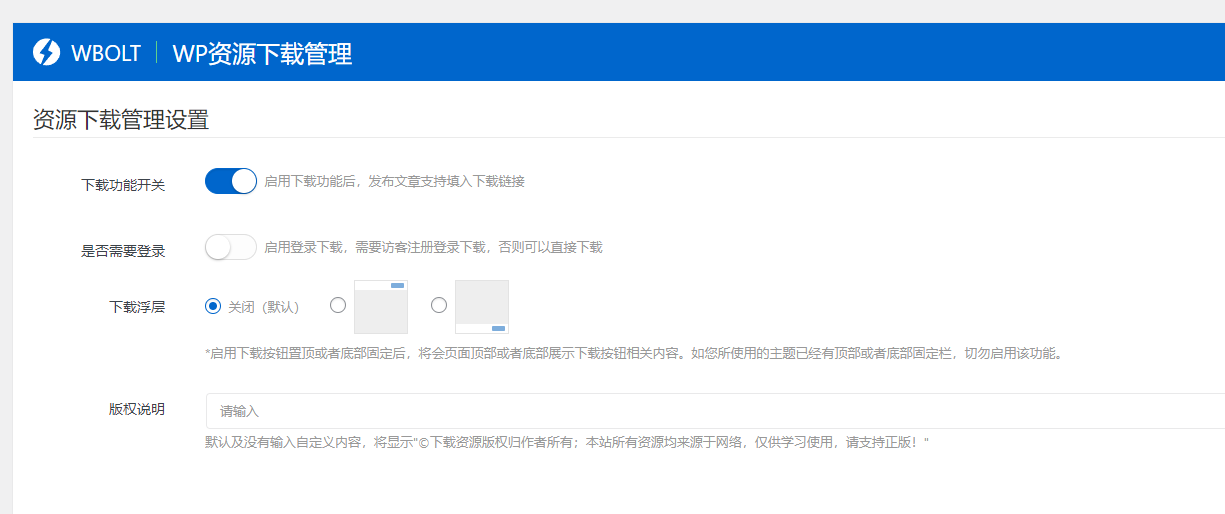Click the 关闭（默认） option label text

[263, 307]
